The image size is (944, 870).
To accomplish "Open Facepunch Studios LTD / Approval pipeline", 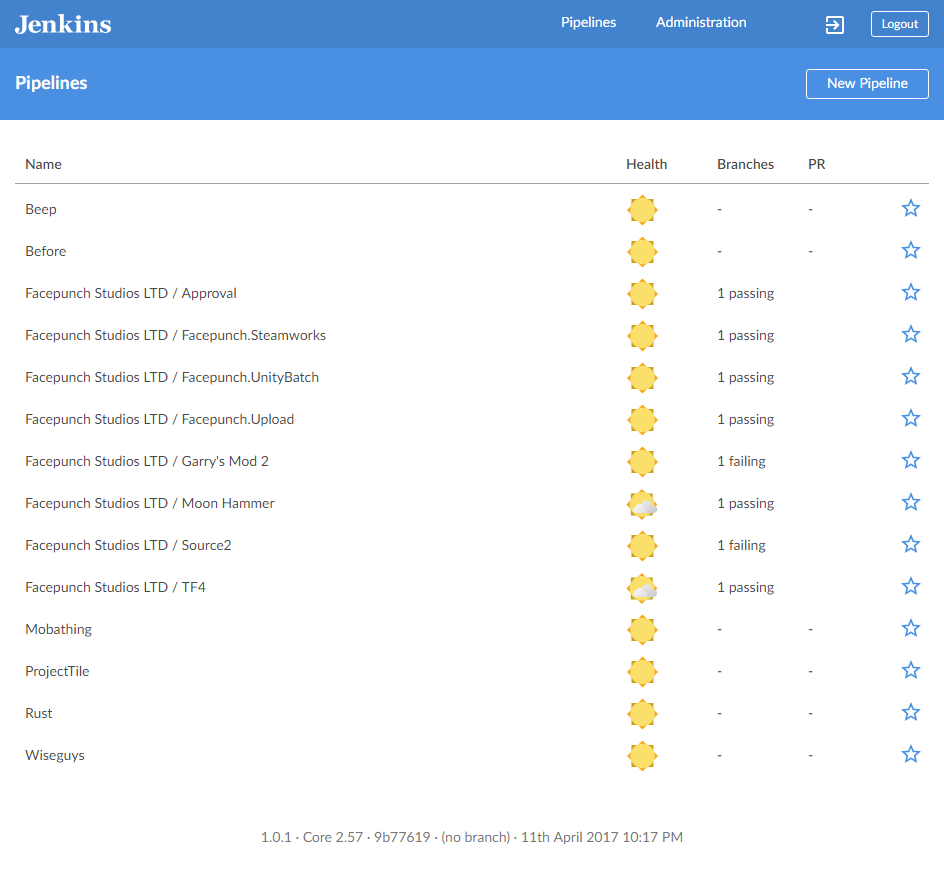I will (131, 293).
